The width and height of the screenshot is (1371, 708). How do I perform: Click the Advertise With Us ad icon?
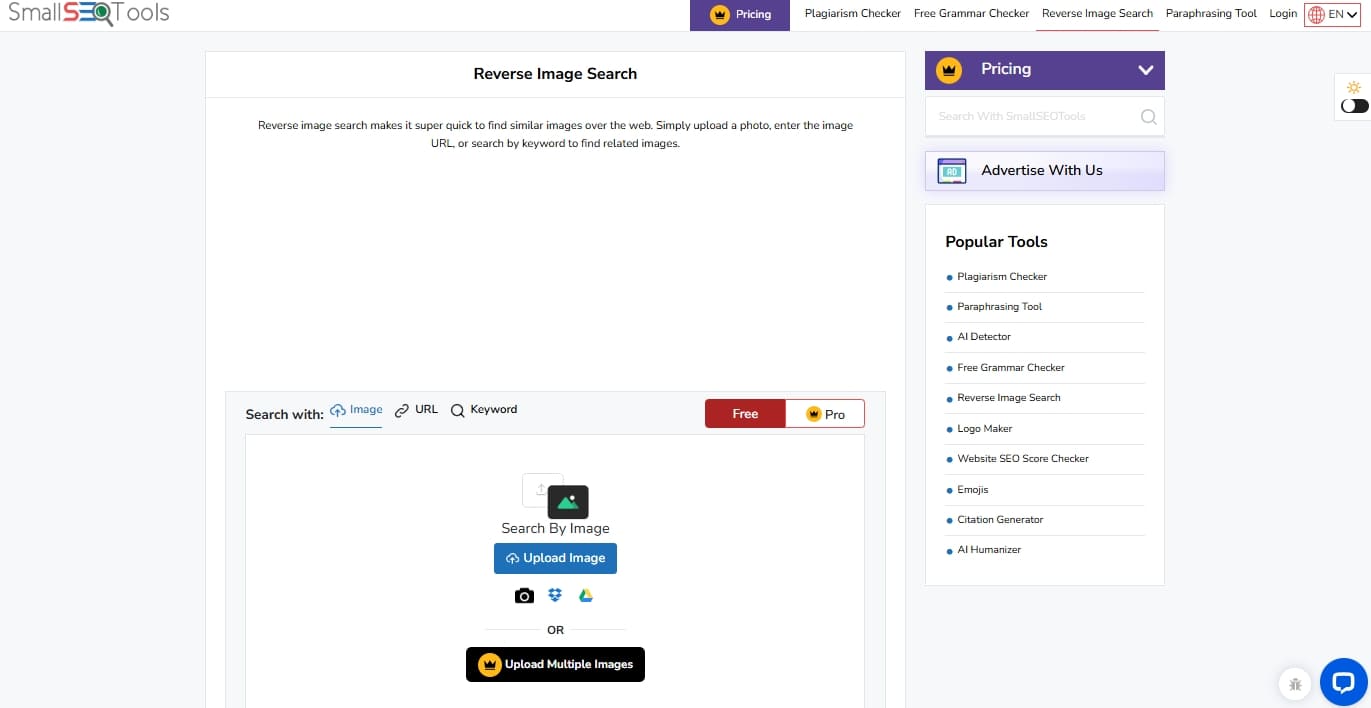point(952,171)
